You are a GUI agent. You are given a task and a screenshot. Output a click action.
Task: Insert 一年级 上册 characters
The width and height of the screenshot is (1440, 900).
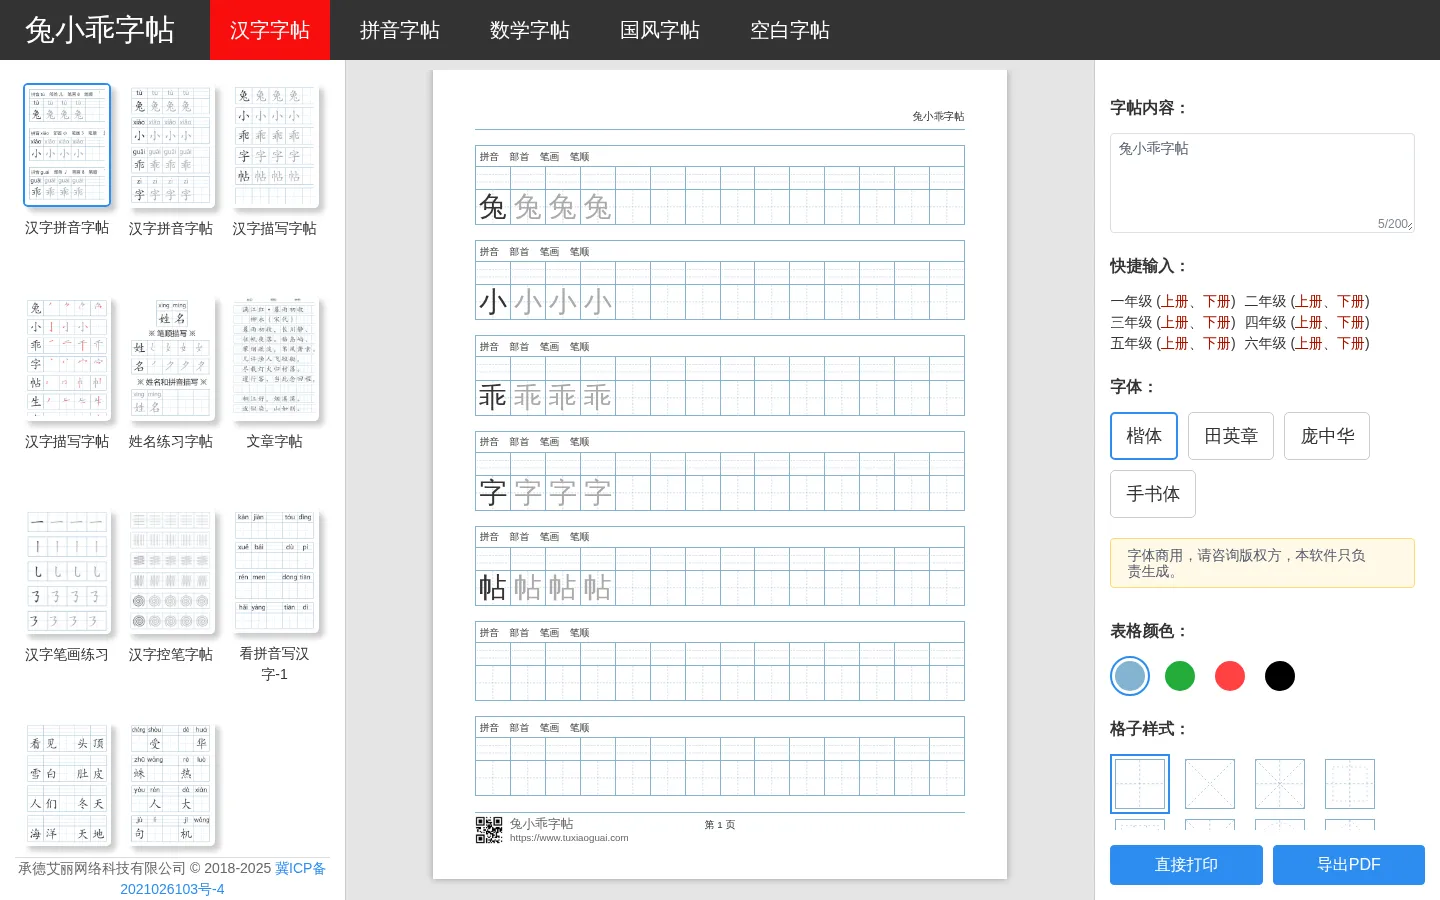(x=1175, y=301)
